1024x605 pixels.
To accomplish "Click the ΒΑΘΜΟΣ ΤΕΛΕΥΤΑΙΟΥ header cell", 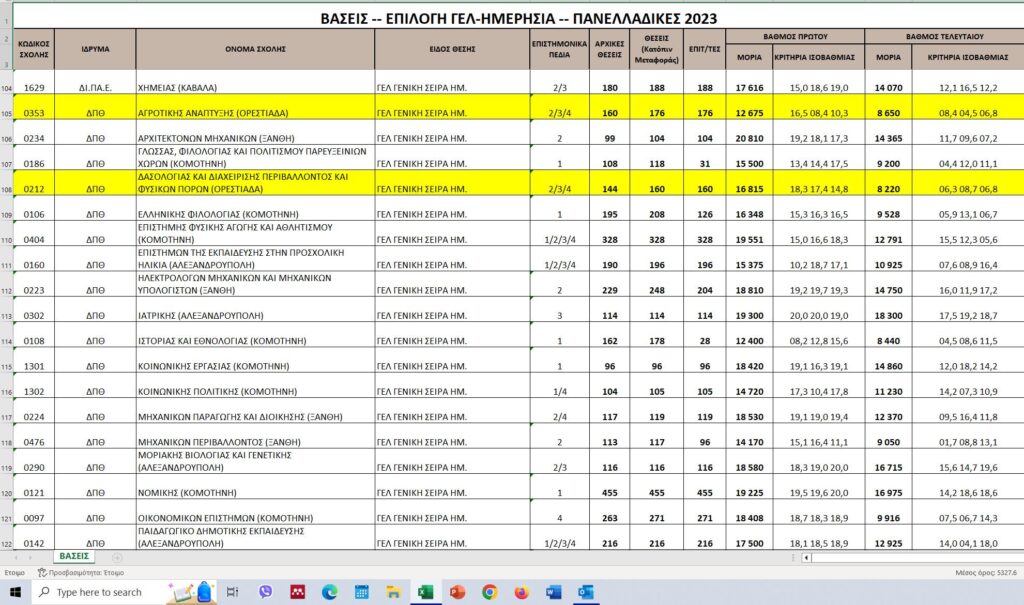I will tap(944, 37).
